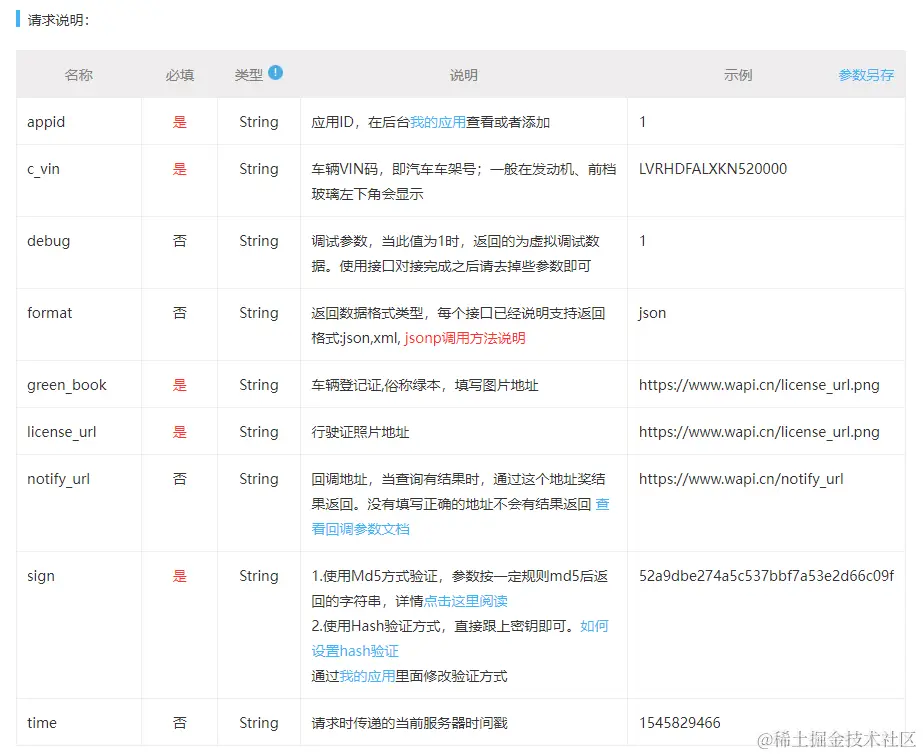Select the notify_url parameter name

[58, 479]
